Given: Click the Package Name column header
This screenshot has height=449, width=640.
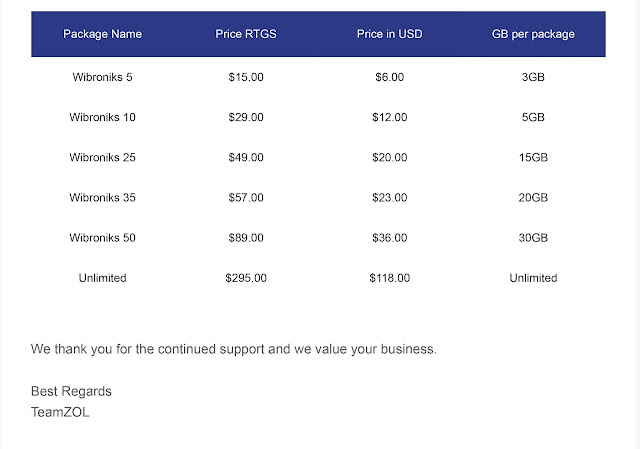Looking at the screenshot, I should click(x=102, y=34).
